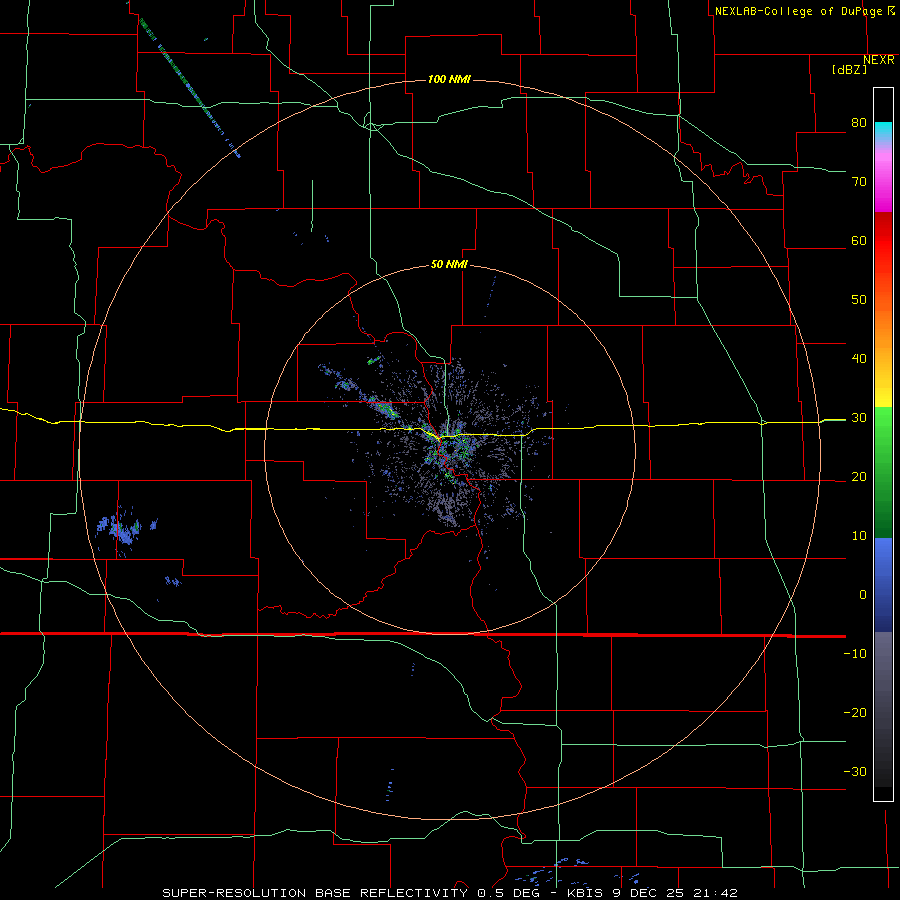Click the [dBZ] legend unit label
The image size is (900, 900).
(x=849, y=70)
